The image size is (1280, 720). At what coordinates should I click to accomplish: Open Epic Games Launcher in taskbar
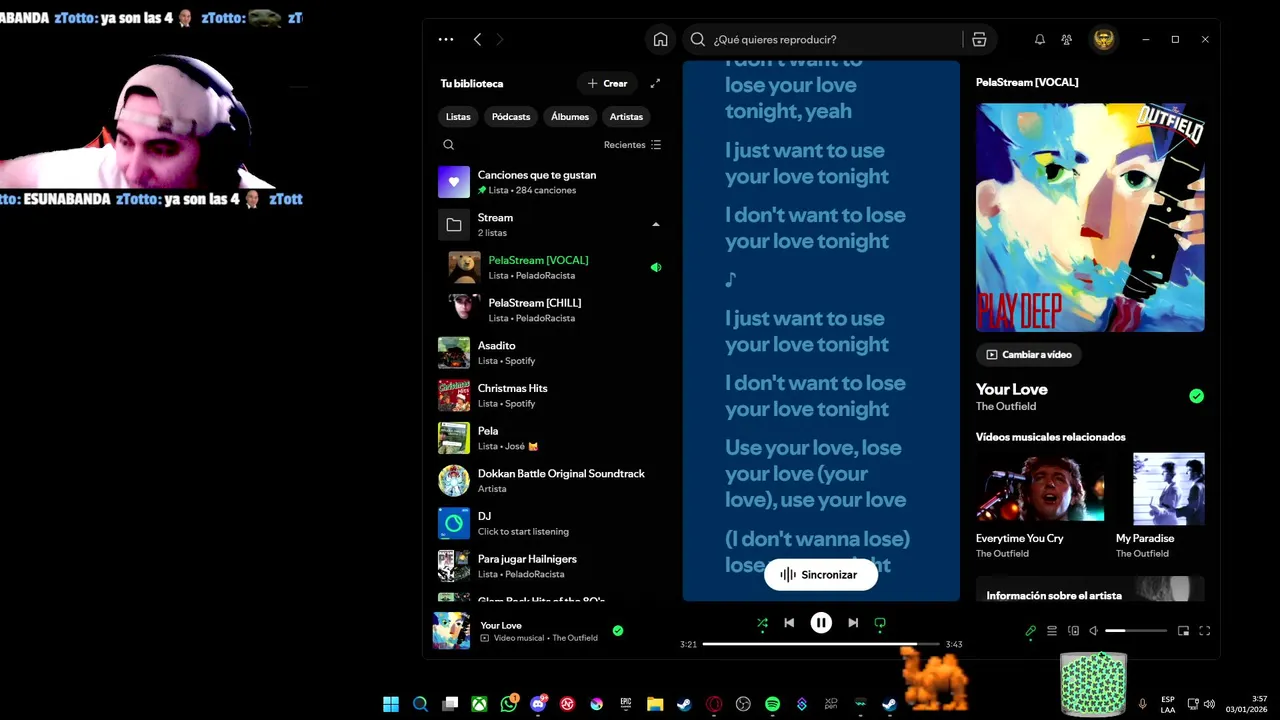tap(626, 704)
